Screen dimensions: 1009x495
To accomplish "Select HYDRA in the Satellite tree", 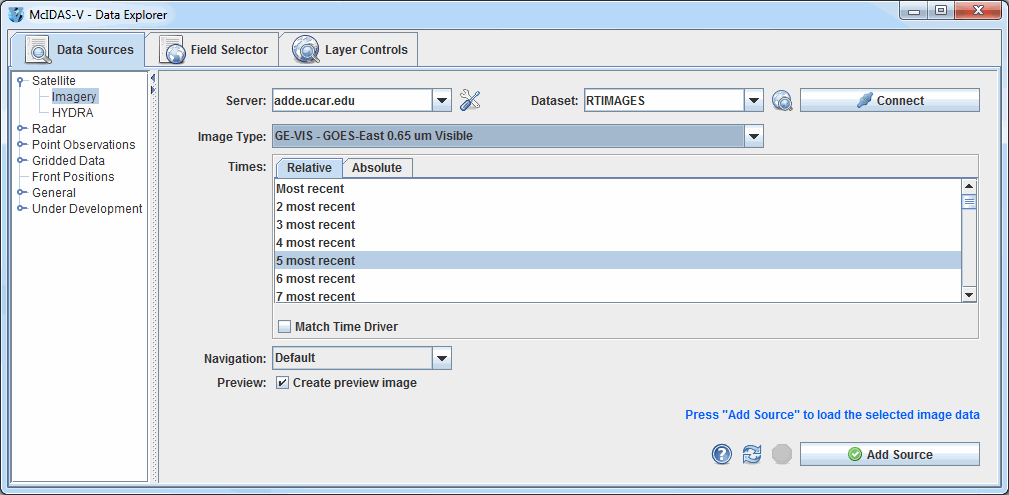I will pyautogui.click(x=73, y=113).
